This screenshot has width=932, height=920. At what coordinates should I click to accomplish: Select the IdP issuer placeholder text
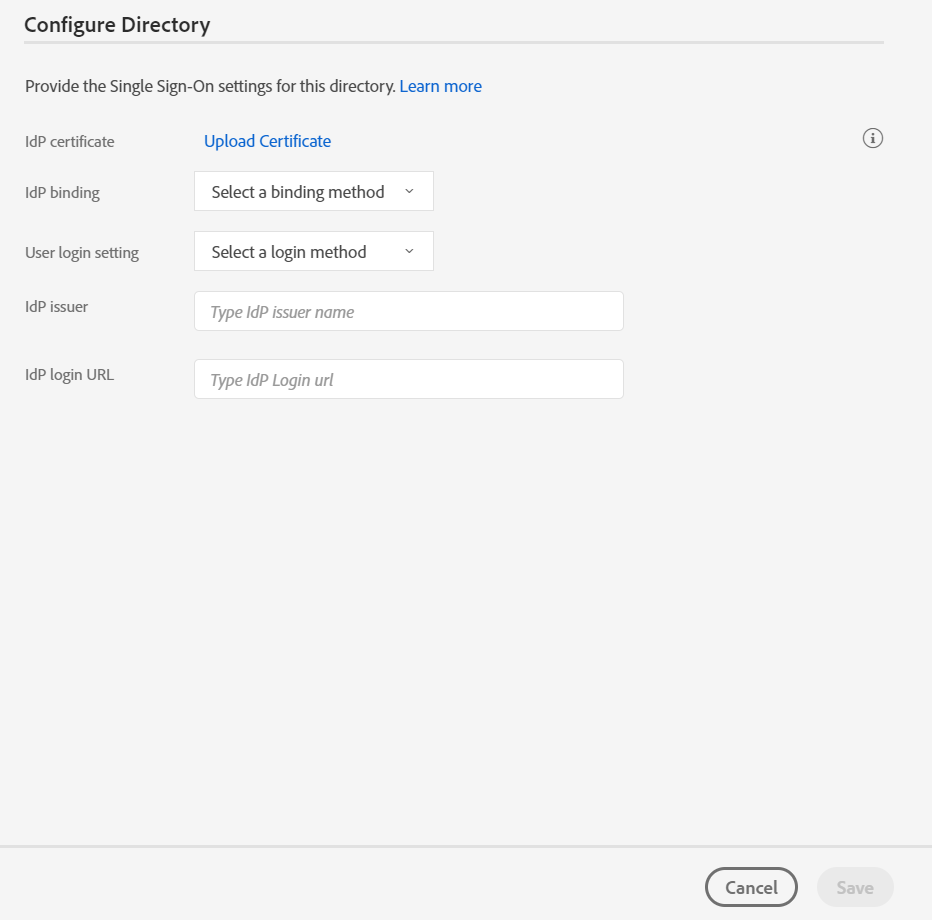pos(282,312)
